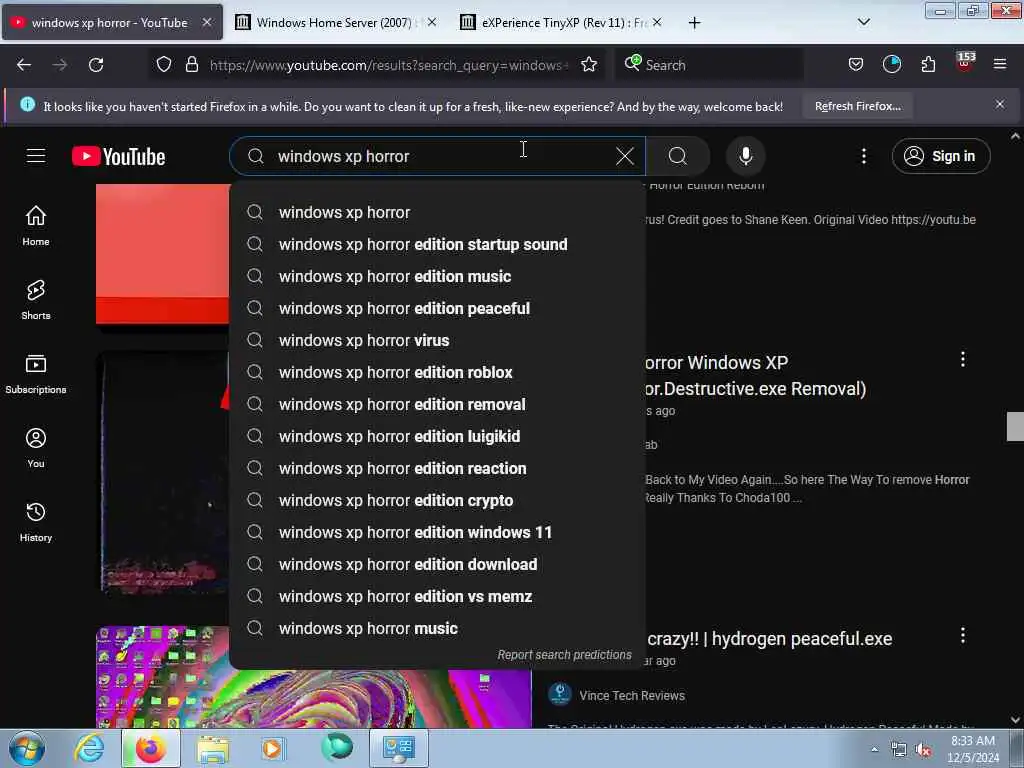Screen dimensions: 1024x768
Task: Open YouTube settings three-dot menu
Action: pos(863,156)
